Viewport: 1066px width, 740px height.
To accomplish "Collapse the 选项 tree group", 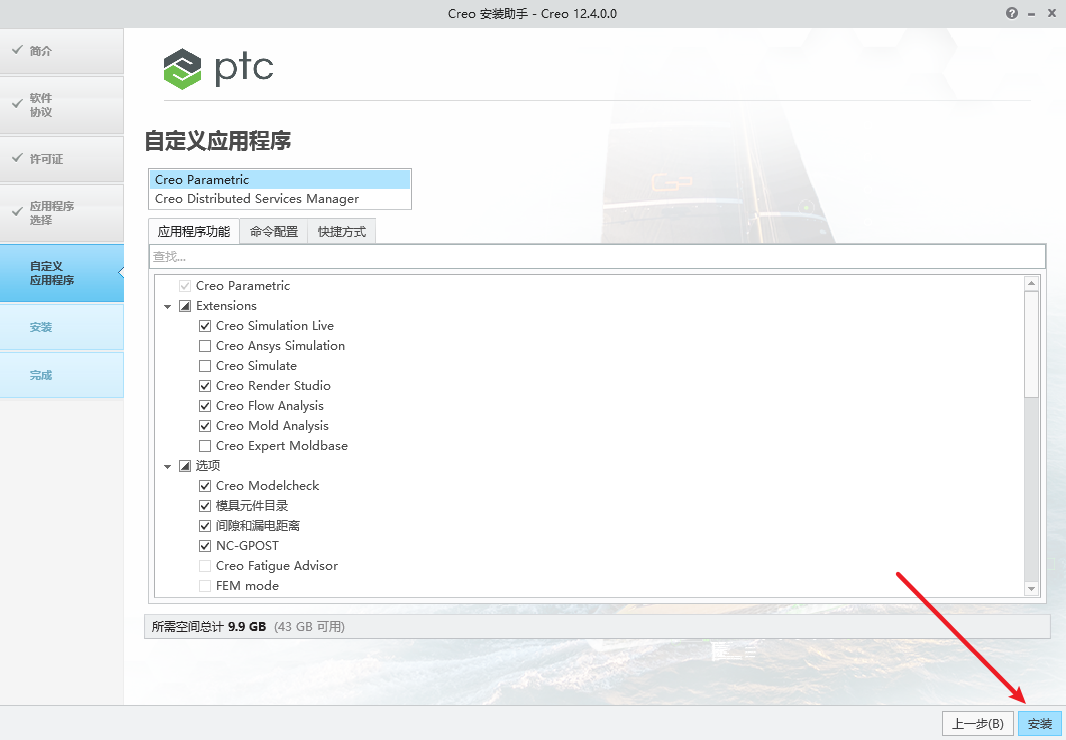I will (168, 466).
